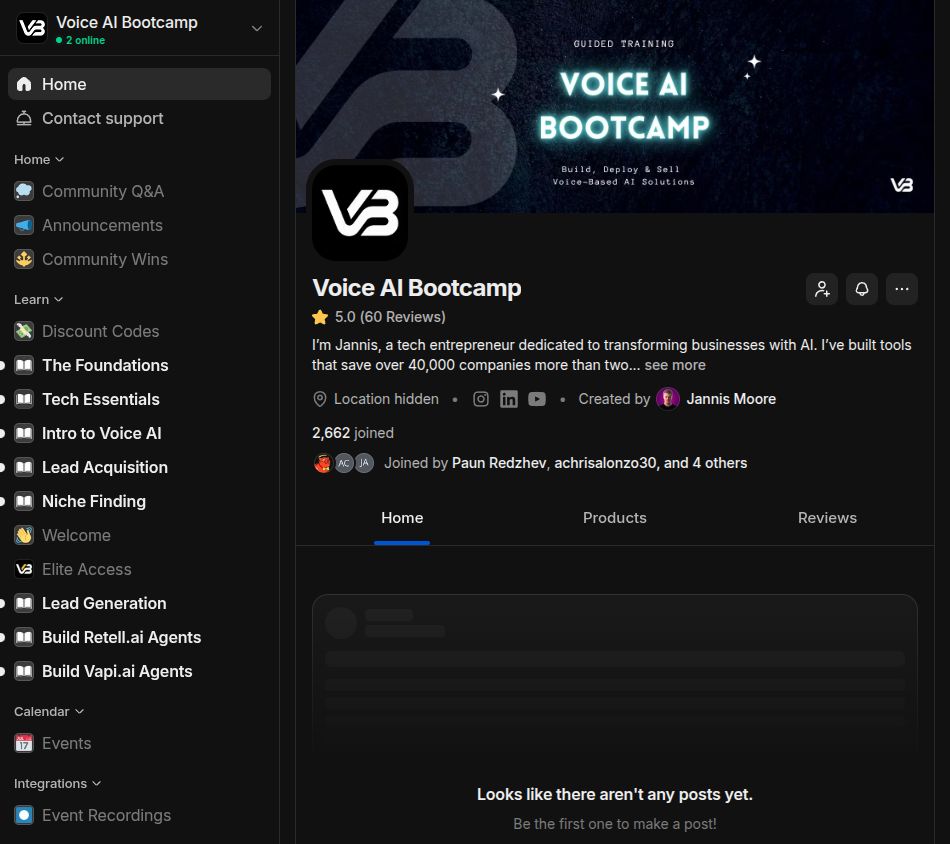
Task: Open the Instagram profile link
Action: (x=480, y=399)
